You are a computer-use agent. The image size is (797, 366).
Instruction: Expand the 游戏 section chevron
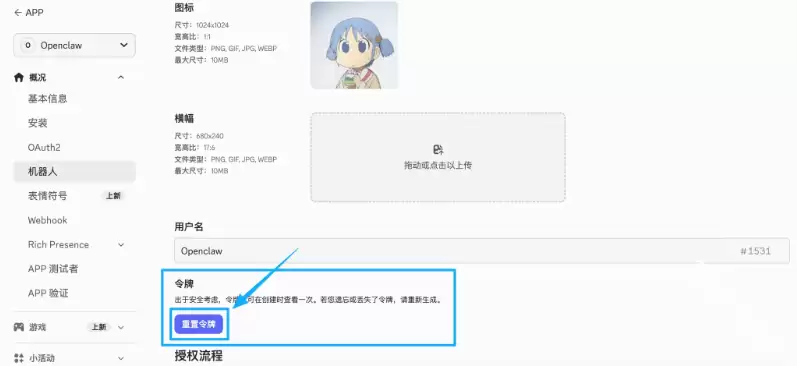(121, 327)
